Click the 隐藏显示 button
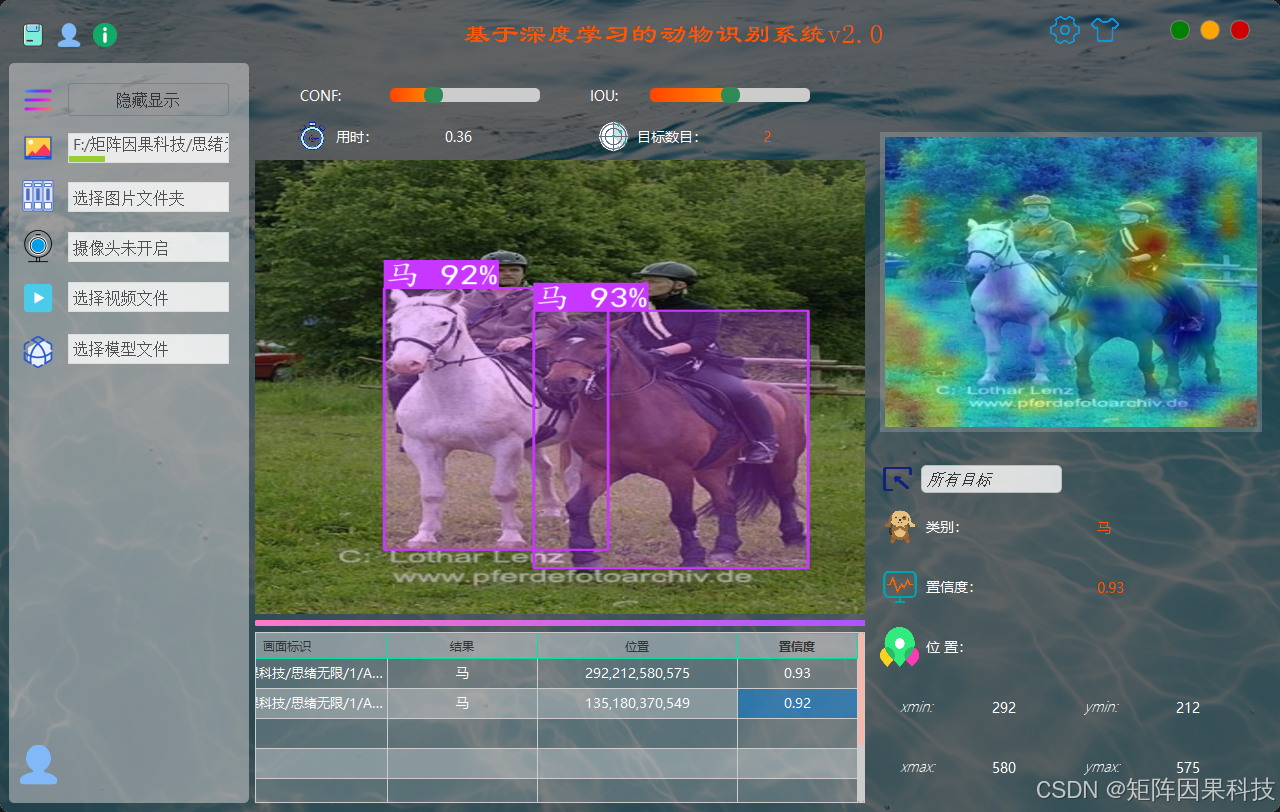Image resolution: width=1280 pixels, height=812 pixels. pyautogui.click(x=148, y=99)
